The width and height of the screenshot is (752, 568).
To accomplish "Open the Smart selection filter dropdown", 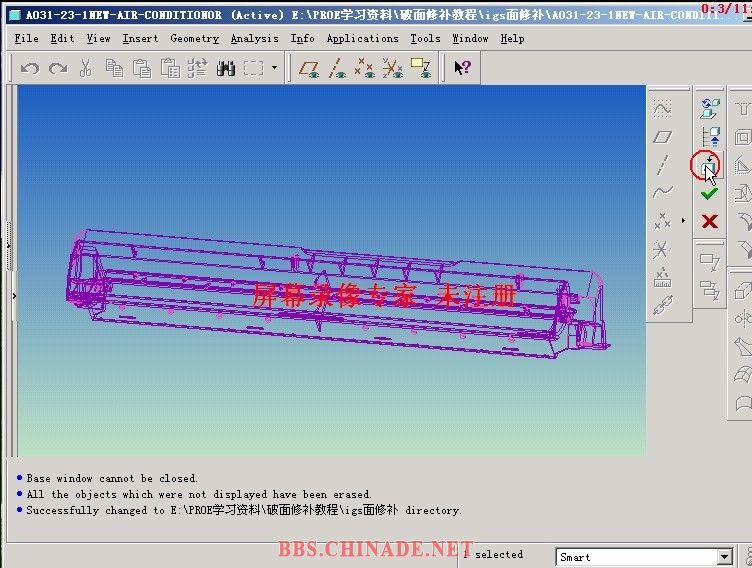I will [x=644, y=557].
